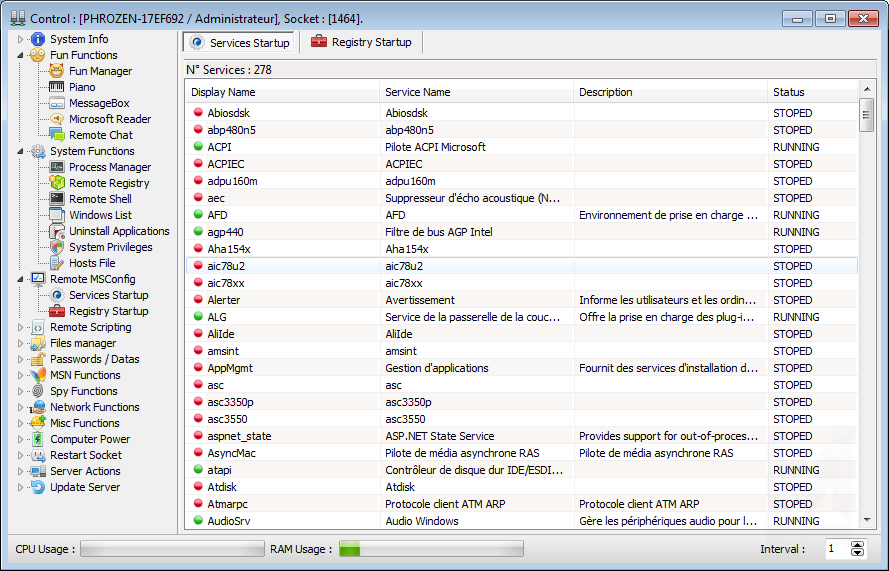Sort by the Status column header

(812, 92)
